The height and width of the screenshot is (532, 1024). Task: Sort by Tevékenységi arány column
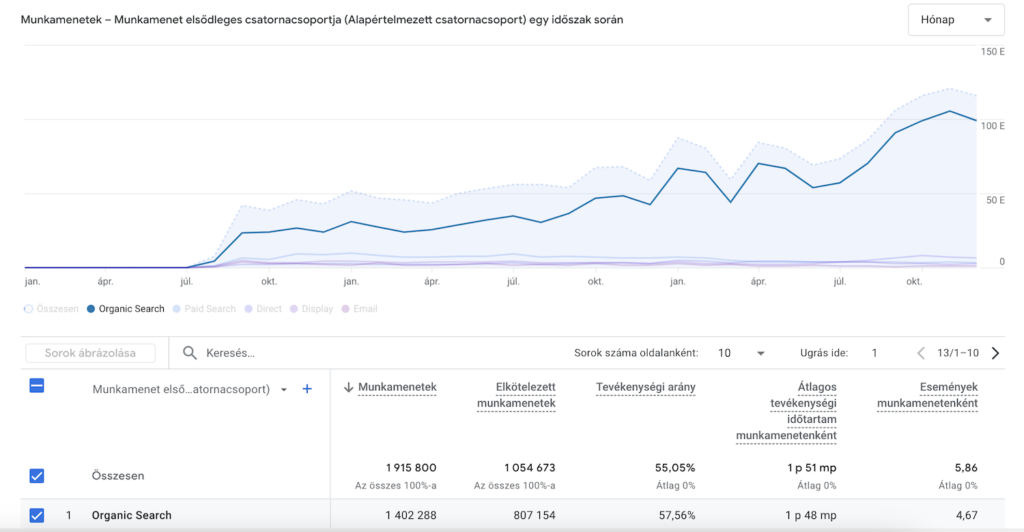645,387
